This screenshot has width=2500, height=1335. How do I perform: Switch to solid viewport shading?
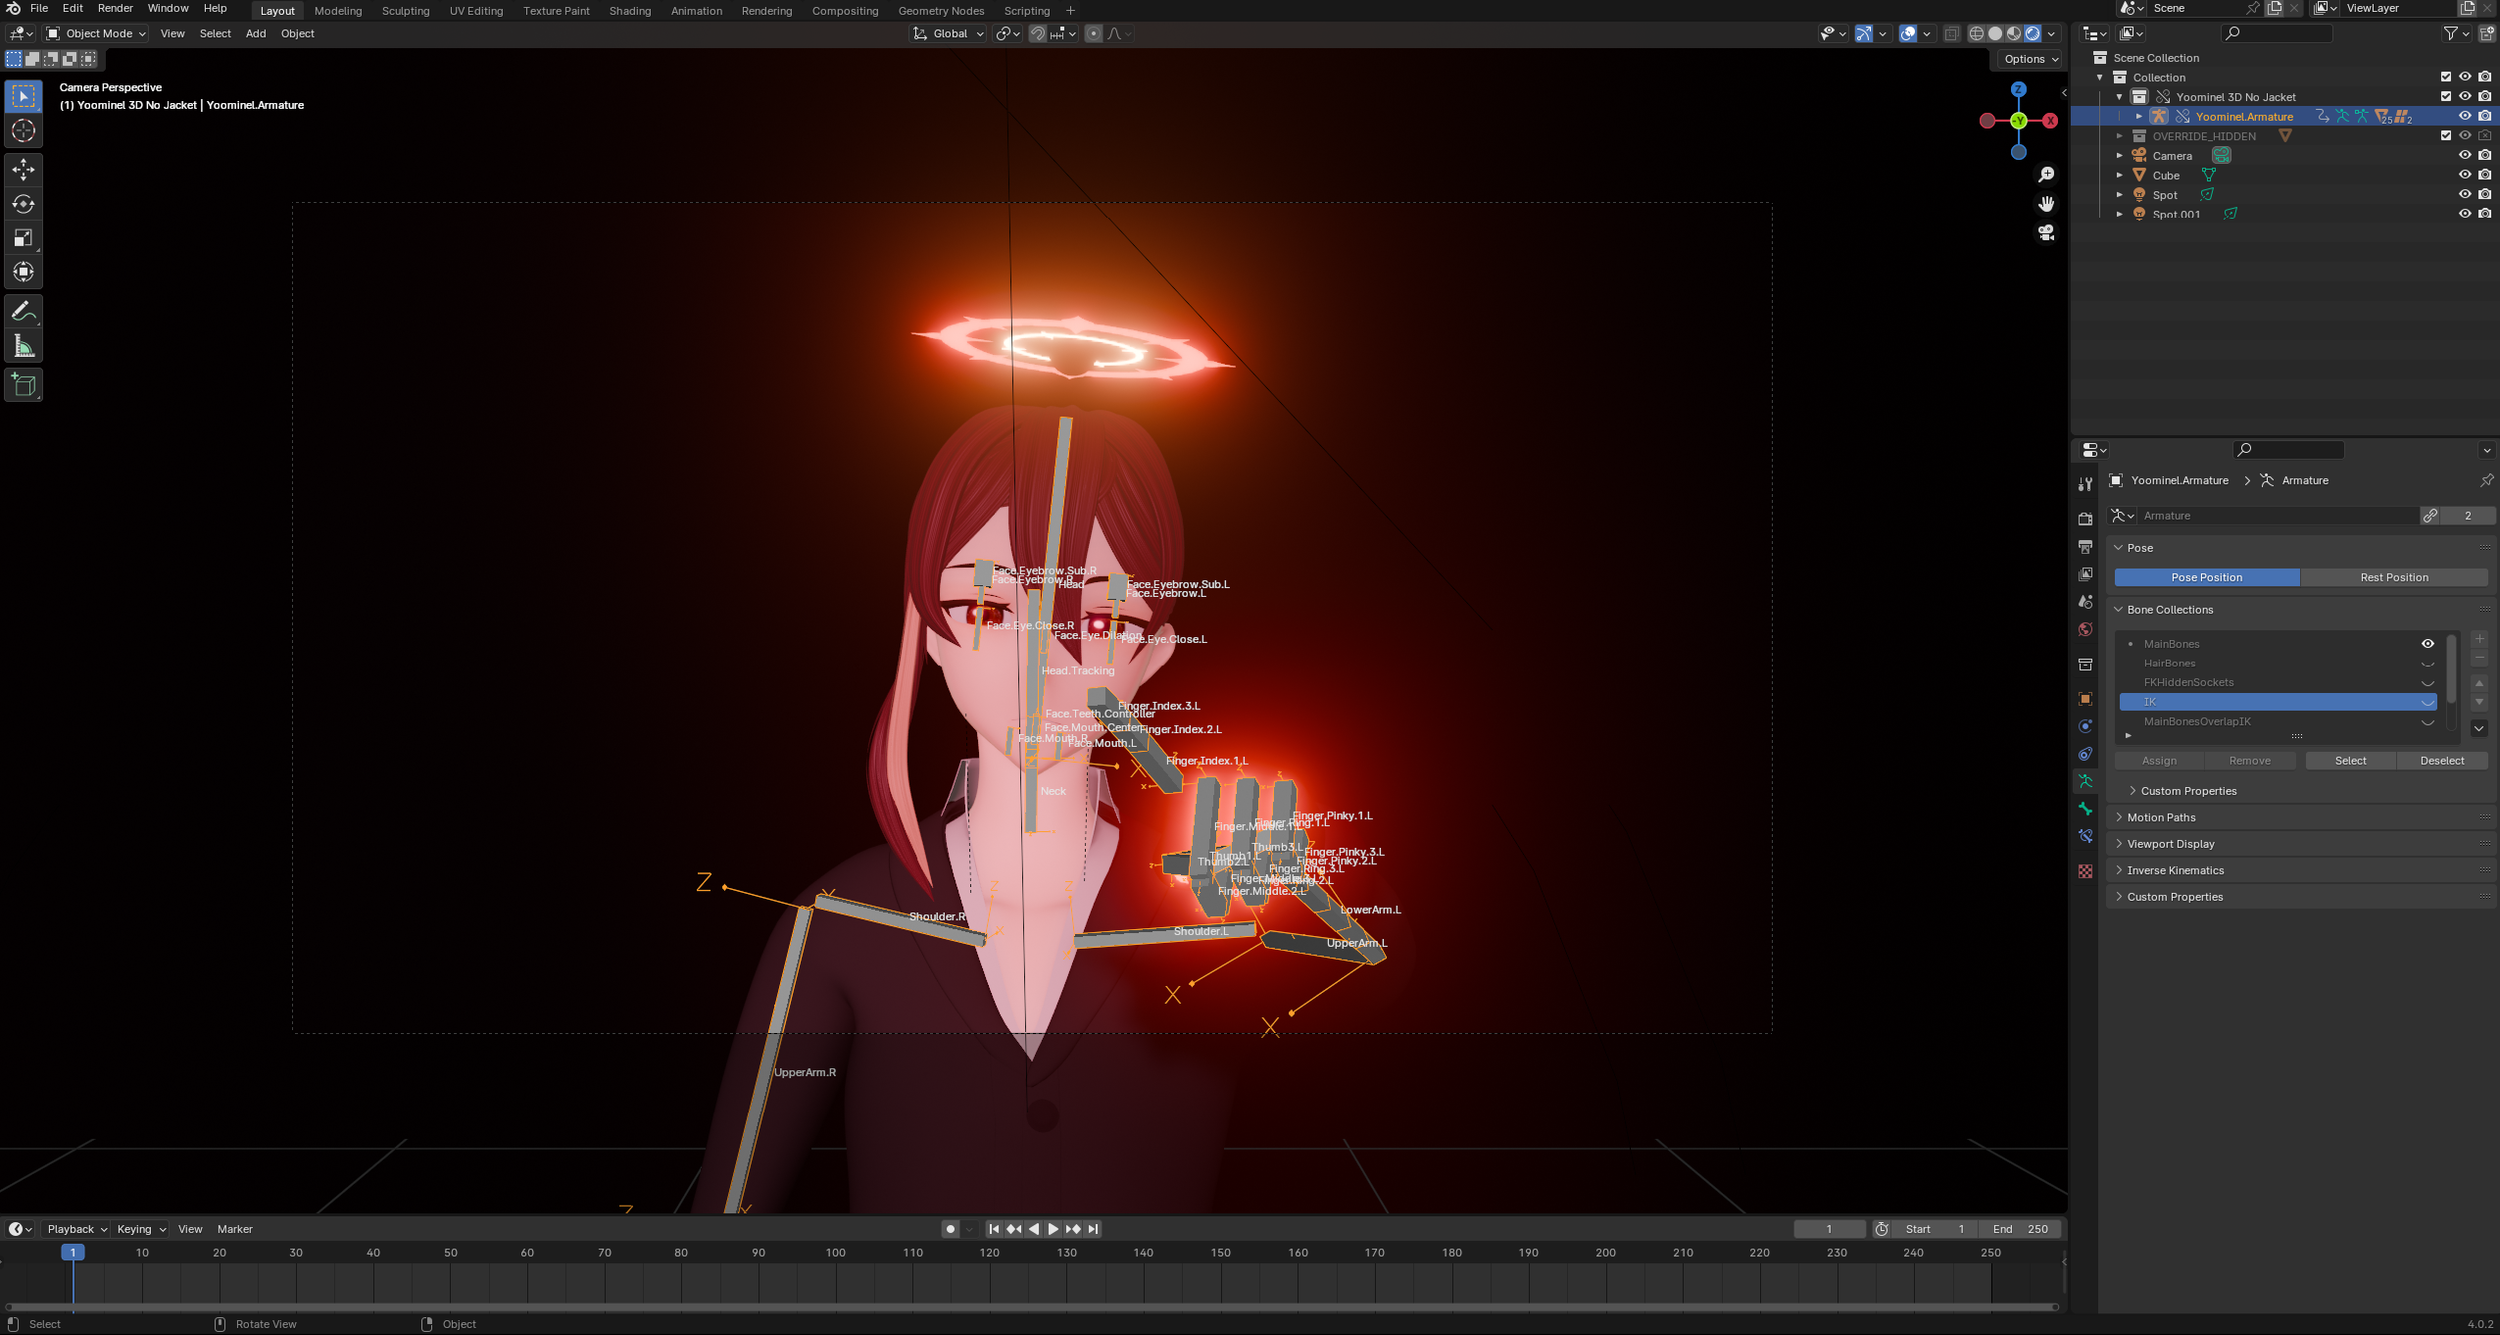pos(1995,34)
